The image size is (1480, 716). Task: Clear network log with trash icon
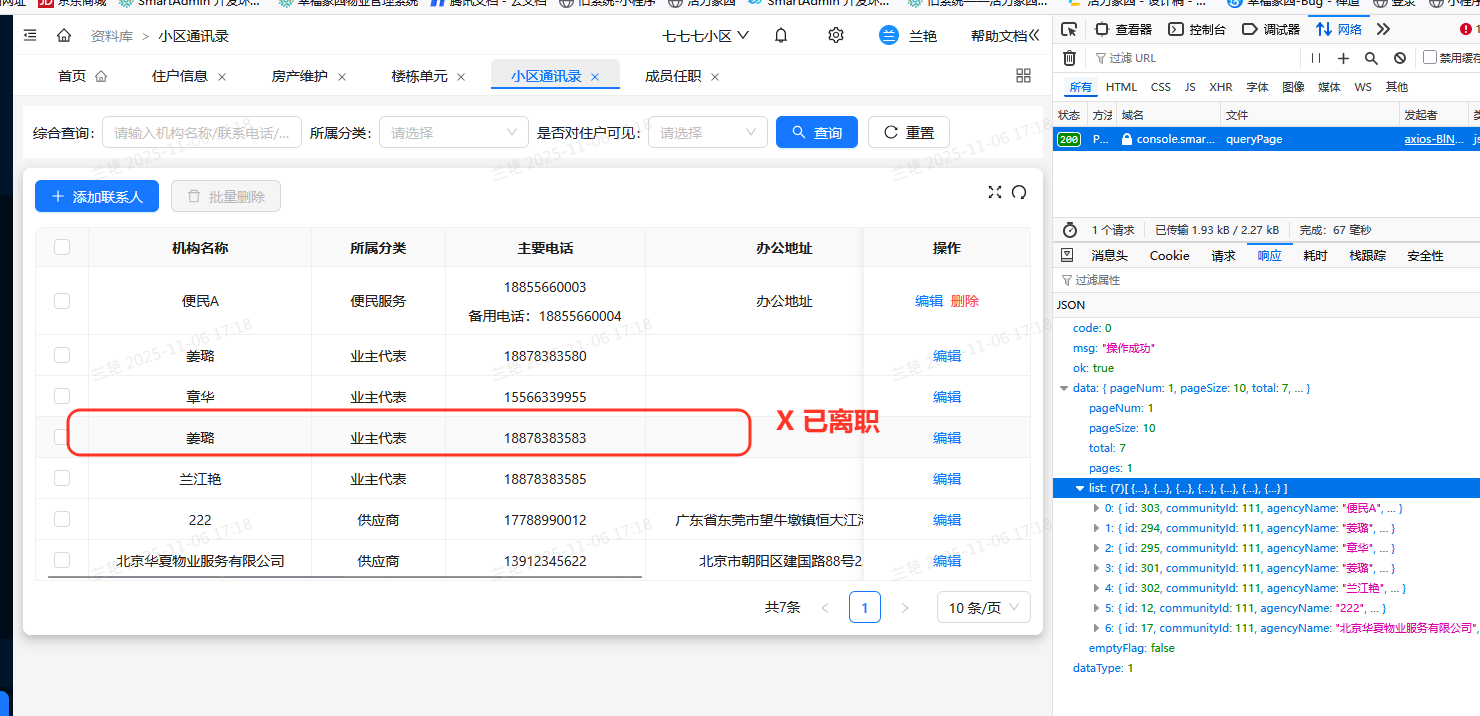1069,59
